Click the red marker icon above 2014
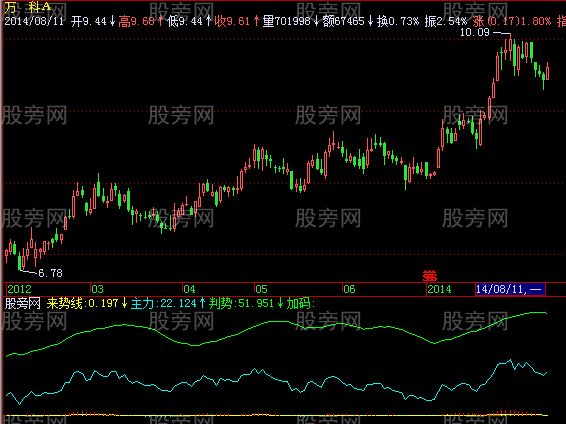Screen dimensions: 566x424 point(430,276)
